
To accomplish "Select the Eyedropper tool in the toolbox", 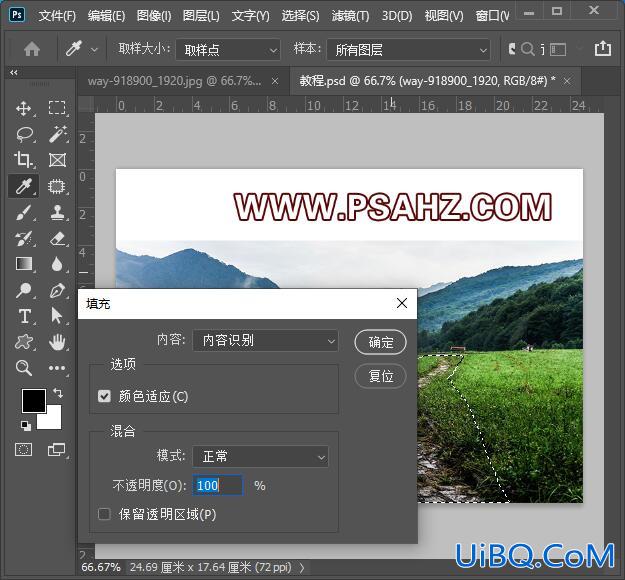I will point(24,186).
